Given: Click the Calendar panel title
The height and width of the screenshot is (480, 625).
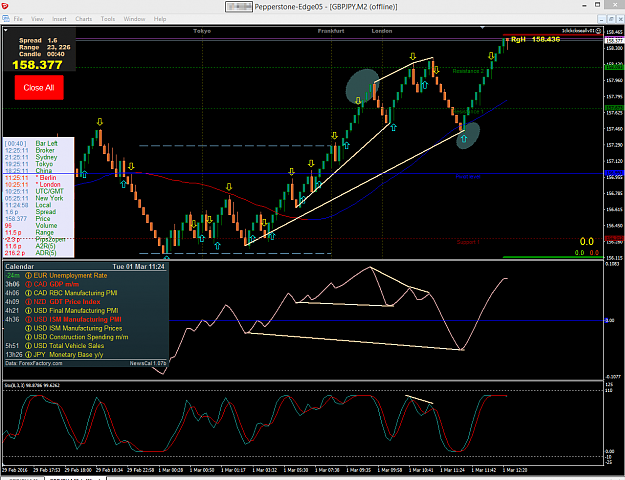Looking at the screenshot, I should [x=20, y=266].
